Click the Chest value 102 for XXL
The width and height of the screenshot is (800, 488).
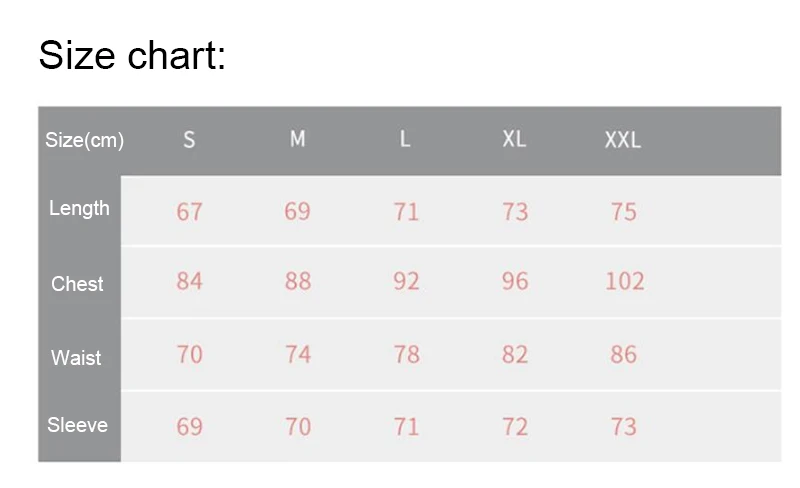pos(624,281)
